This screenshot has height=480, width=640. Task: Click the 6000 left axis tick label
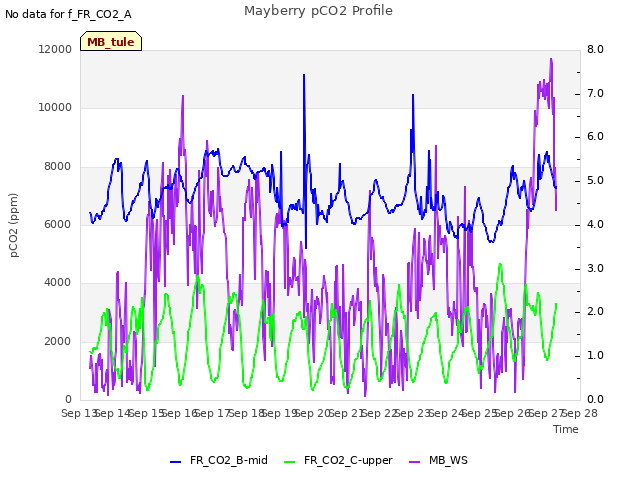coord(58,224)
